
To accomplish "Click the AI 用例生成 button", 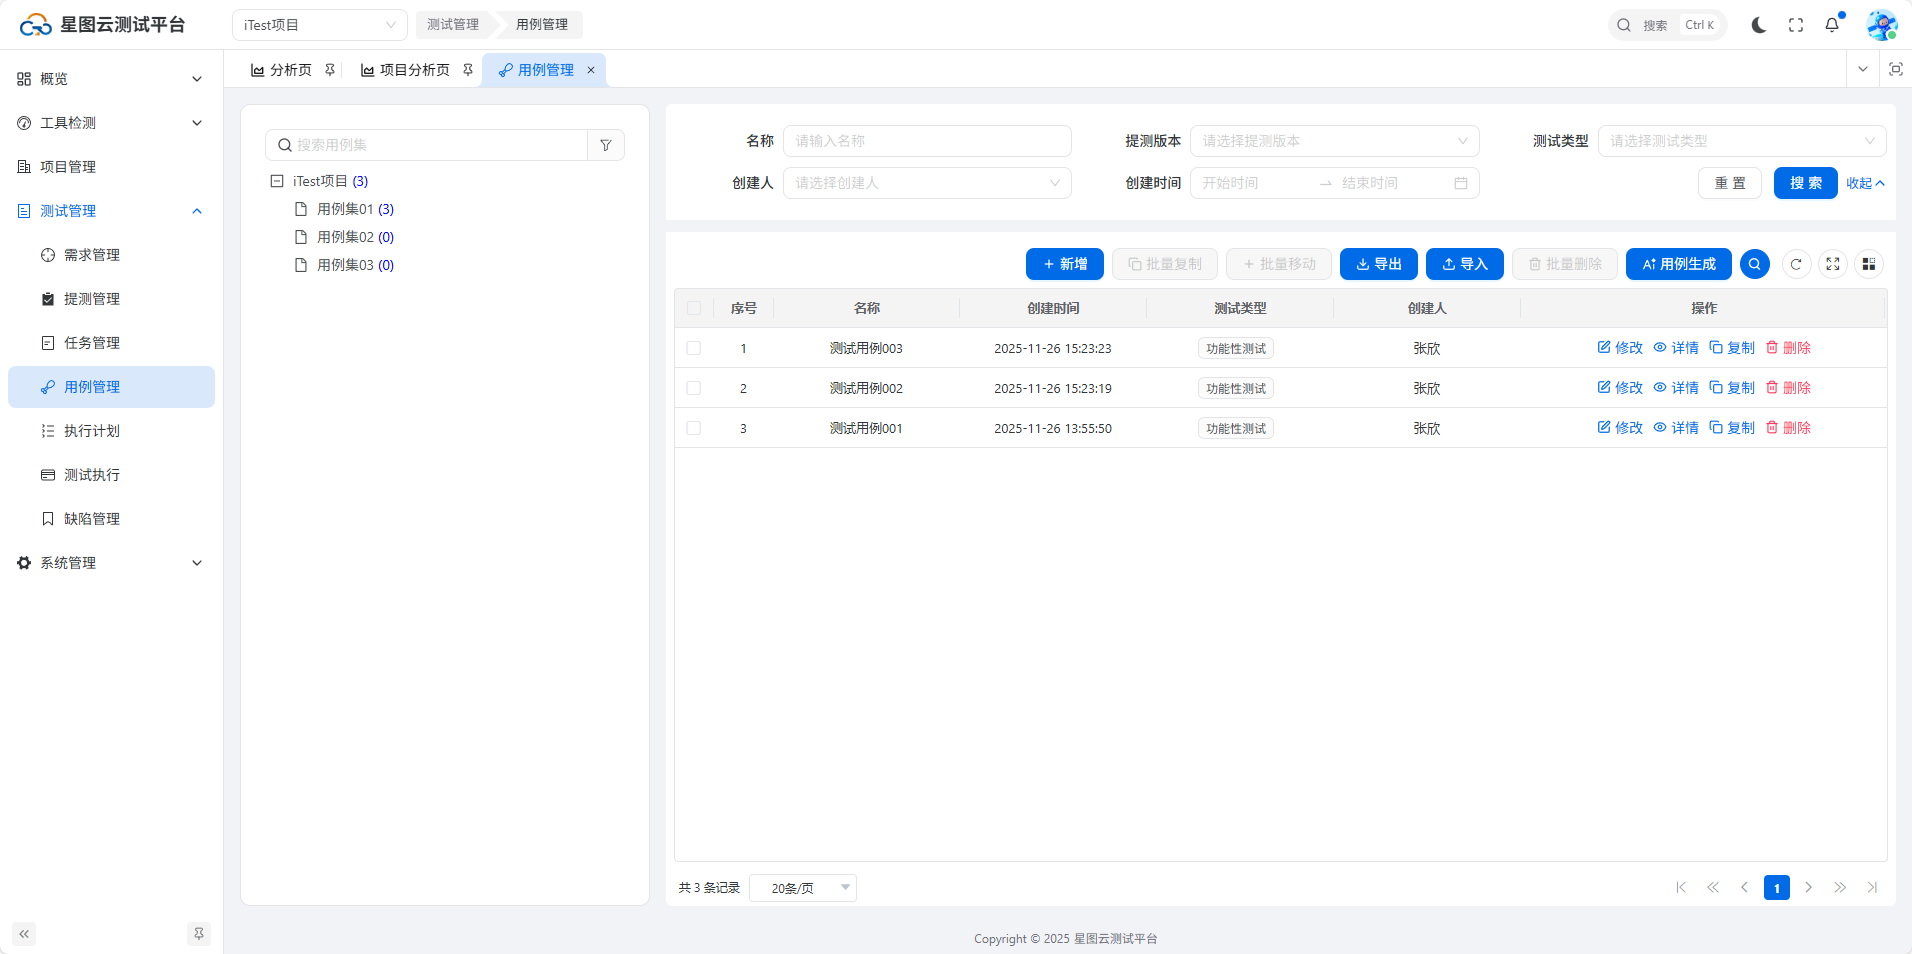I will 1678,264.
